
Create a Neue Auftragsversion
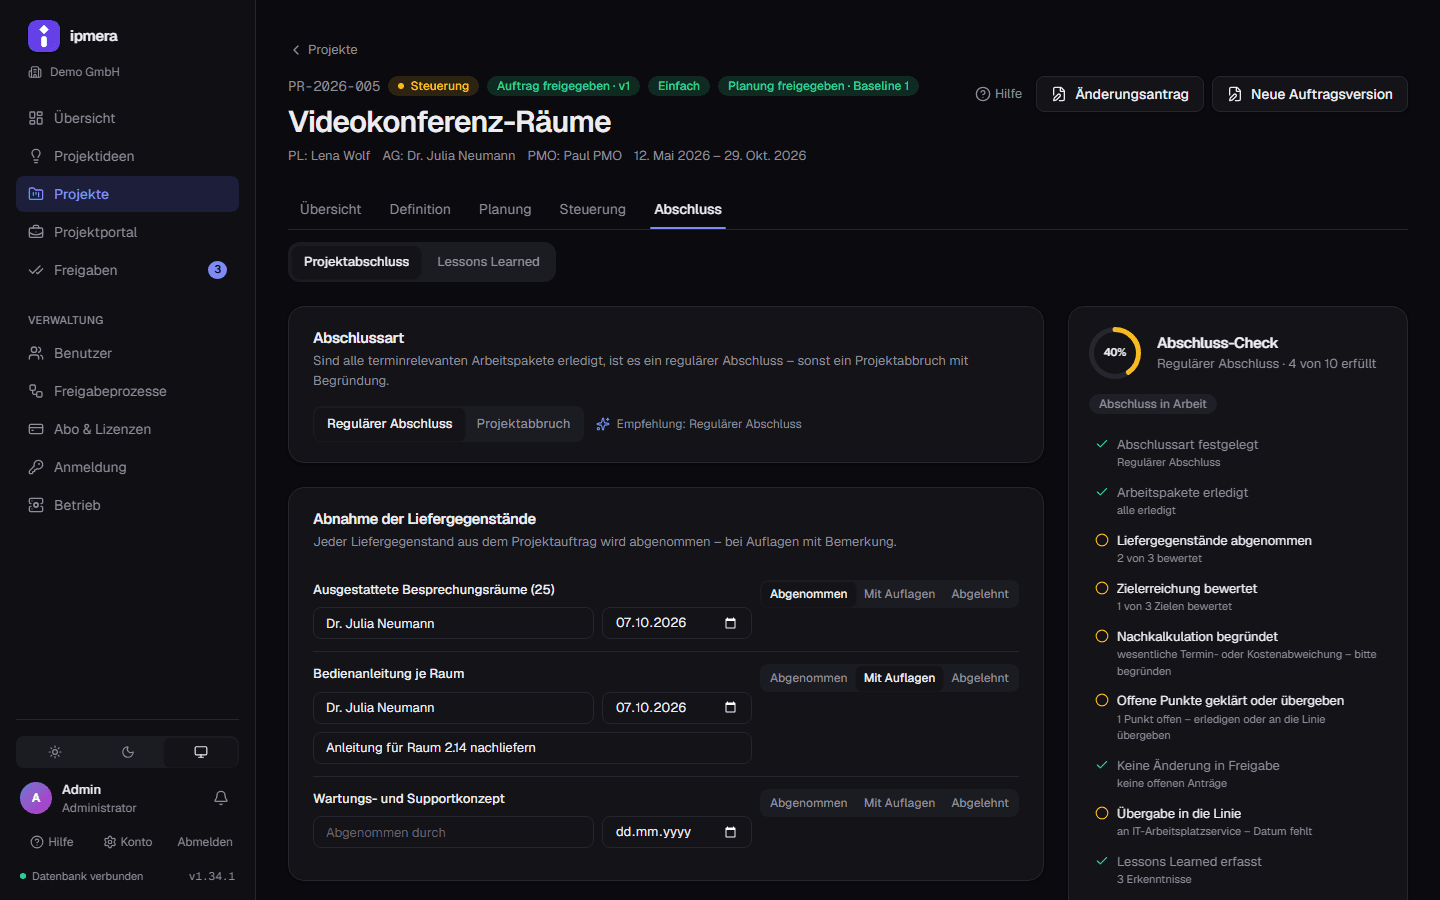point(1310,94)
